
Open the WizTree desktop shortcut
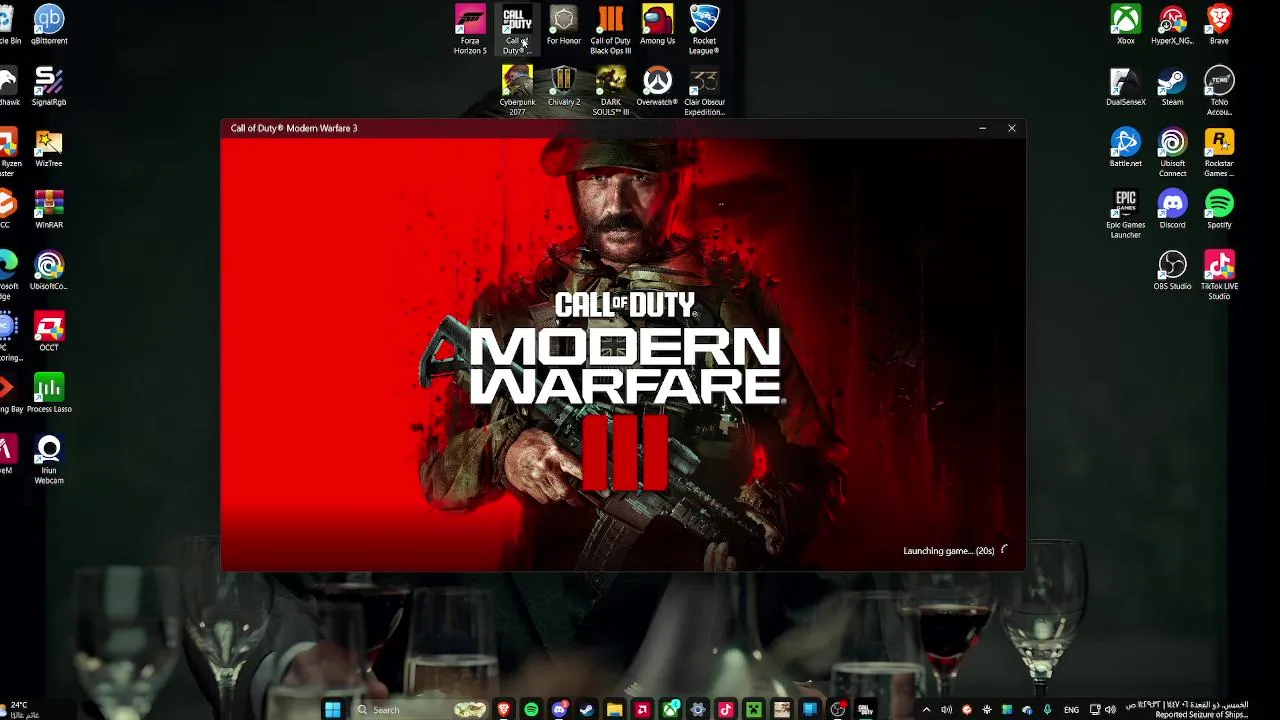click(x=49, y=148)
